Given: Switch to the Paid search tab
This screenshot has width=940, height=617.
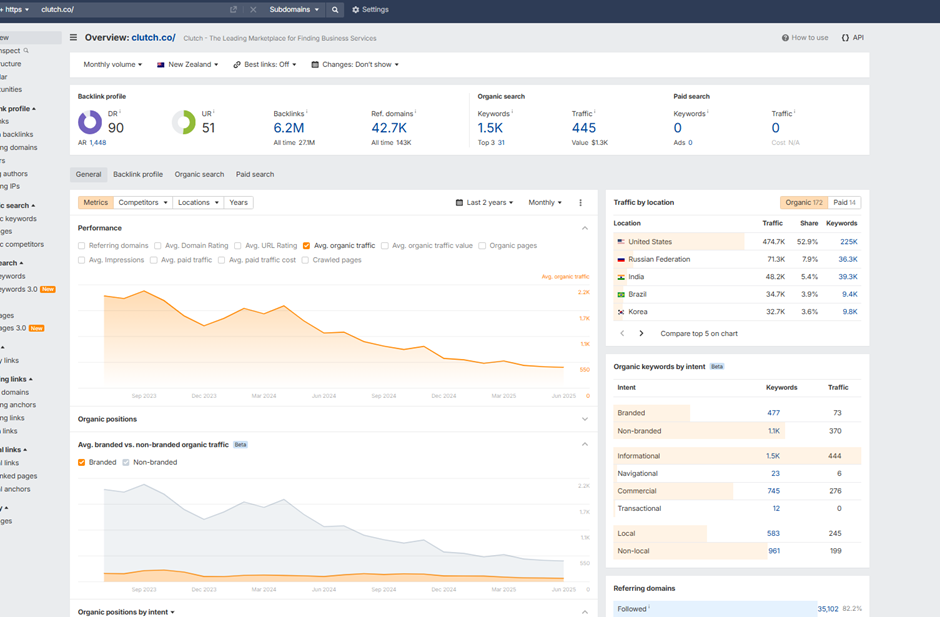Looking at the screenshot, I should pyautogui.click(x=255, y=174).
